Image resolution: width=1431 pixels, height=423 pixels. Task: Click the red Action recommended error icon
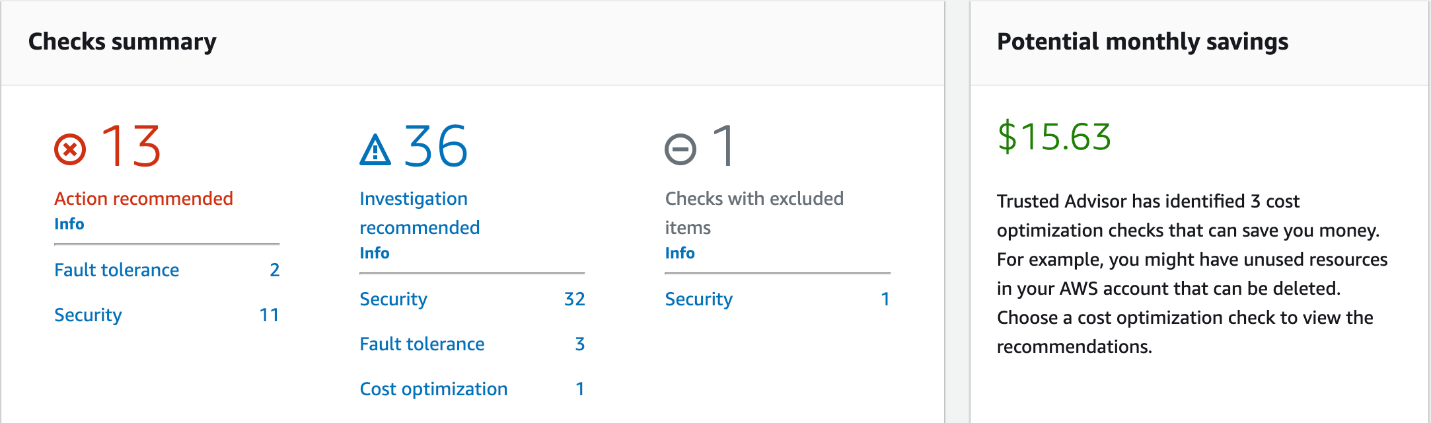pyautogui.click(x=70, y=150)
